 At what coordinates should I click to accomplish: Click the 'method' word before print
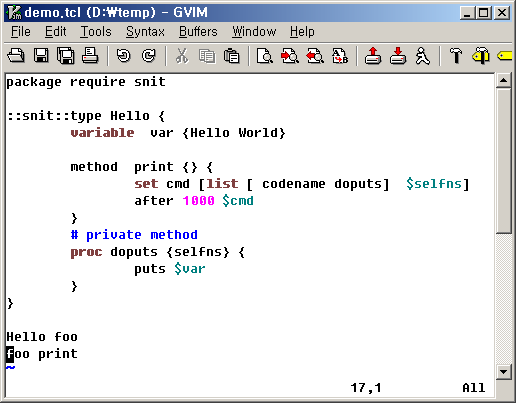click(x=94, y=167)
